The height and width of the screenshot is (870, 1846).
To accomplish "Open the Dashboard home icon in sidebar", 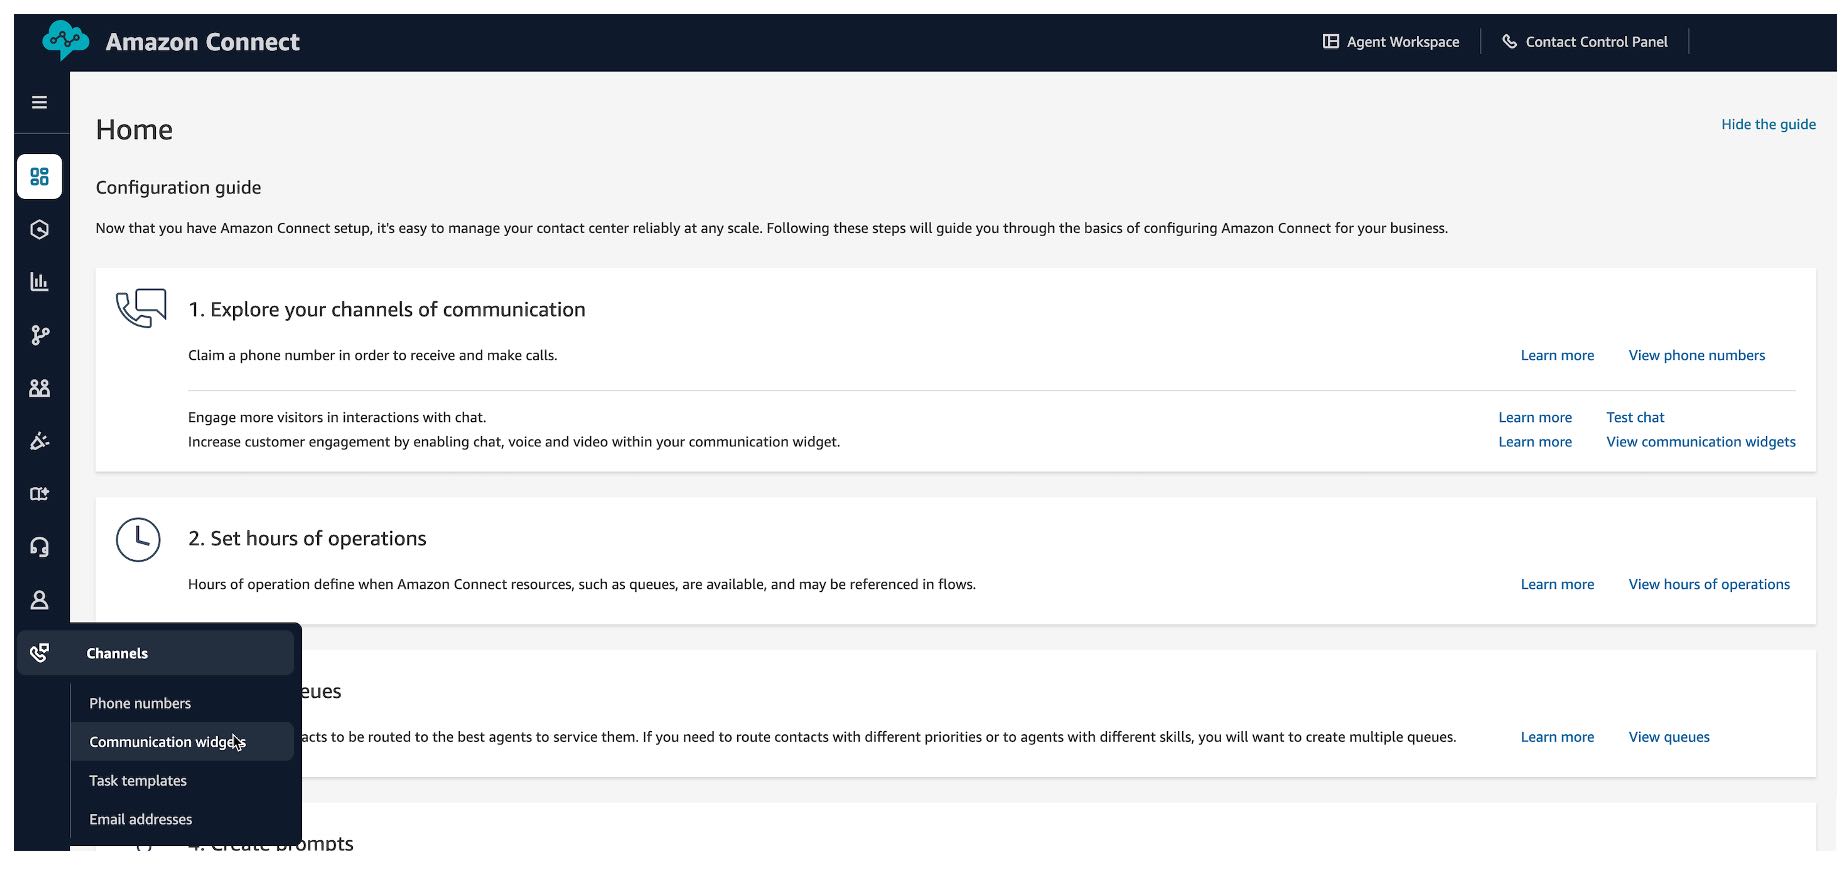I will [40, 177].
